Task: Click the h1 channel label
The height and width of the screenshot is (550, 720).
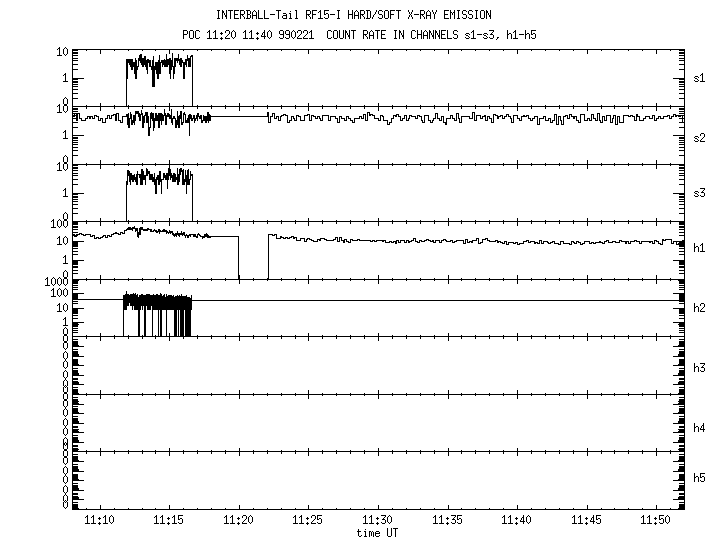Action: pyautogui.click(x=700, y=249)
